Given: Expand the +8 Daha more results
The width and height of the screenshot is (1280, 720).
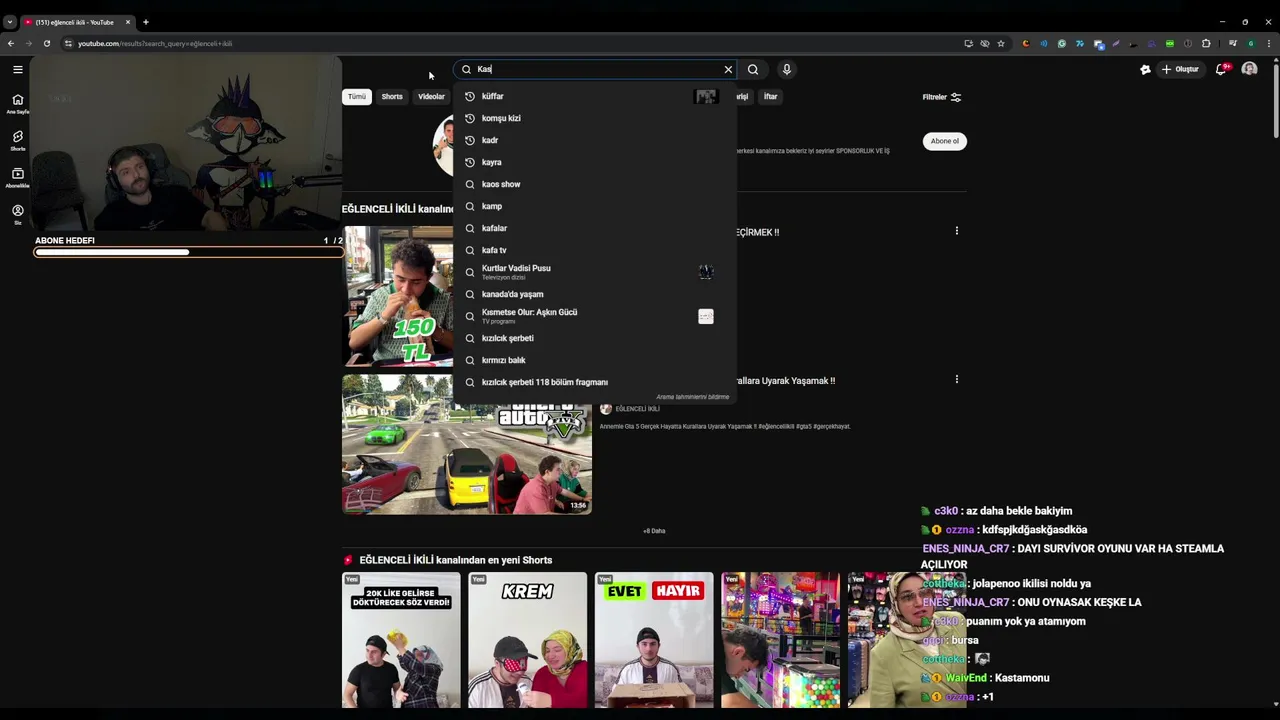Looking at the screenshot, I should coord(654,531).
